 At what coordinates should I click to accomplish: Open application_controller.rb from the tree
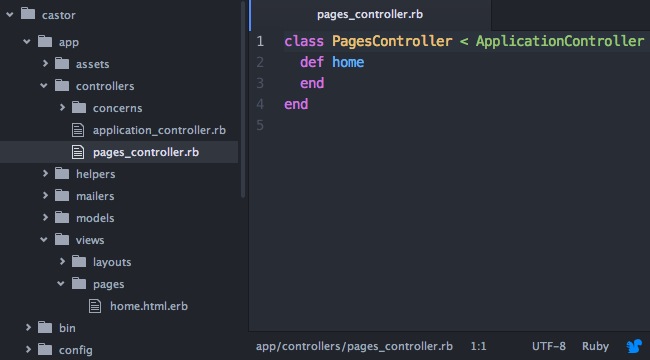coord(159,130)
